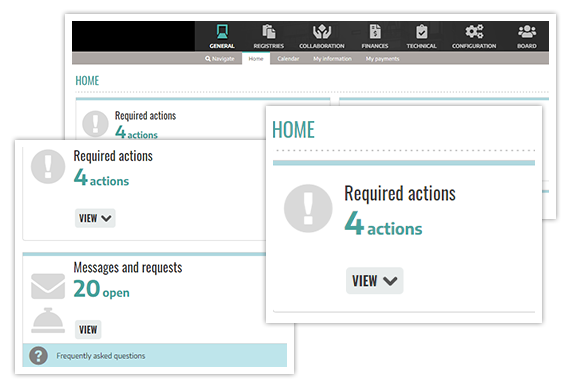Switch to the Calendar sub-tab
Viewport: 570px width, 390px height.
click(x=288, y=59)
